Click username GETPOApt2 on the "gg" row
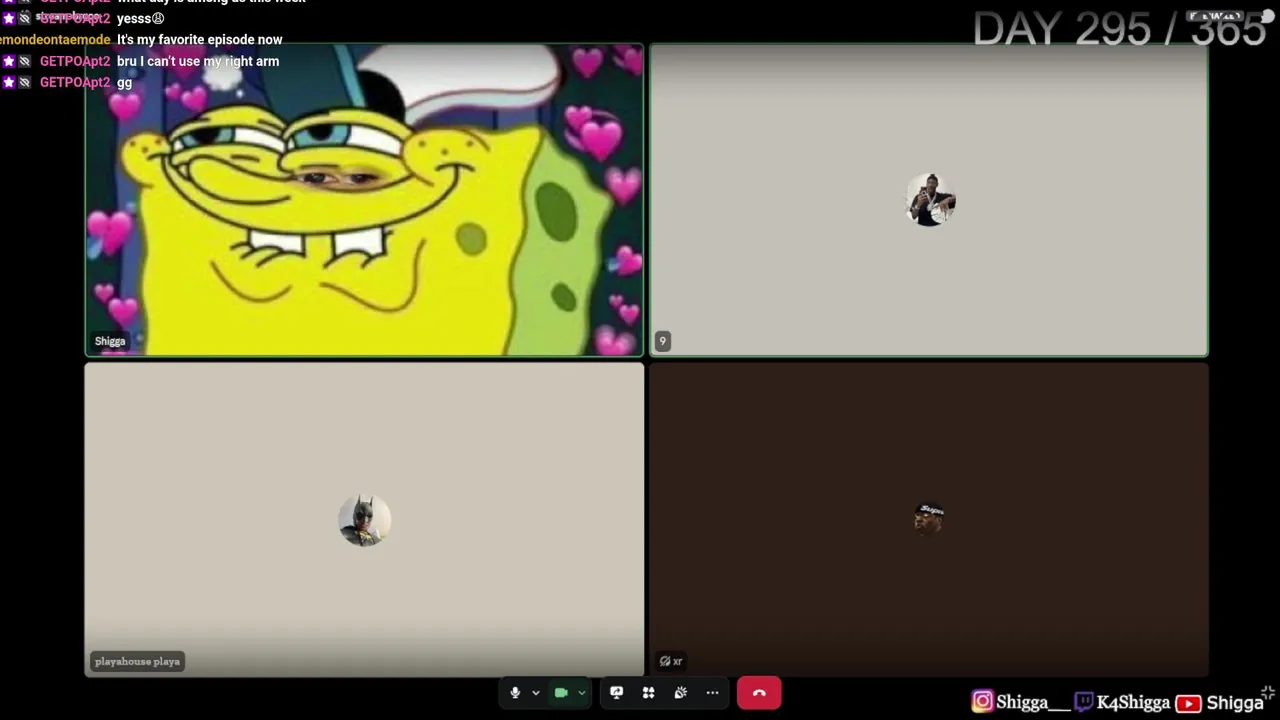This screenshot has width=1280, height=720. [x=75, y=83]
